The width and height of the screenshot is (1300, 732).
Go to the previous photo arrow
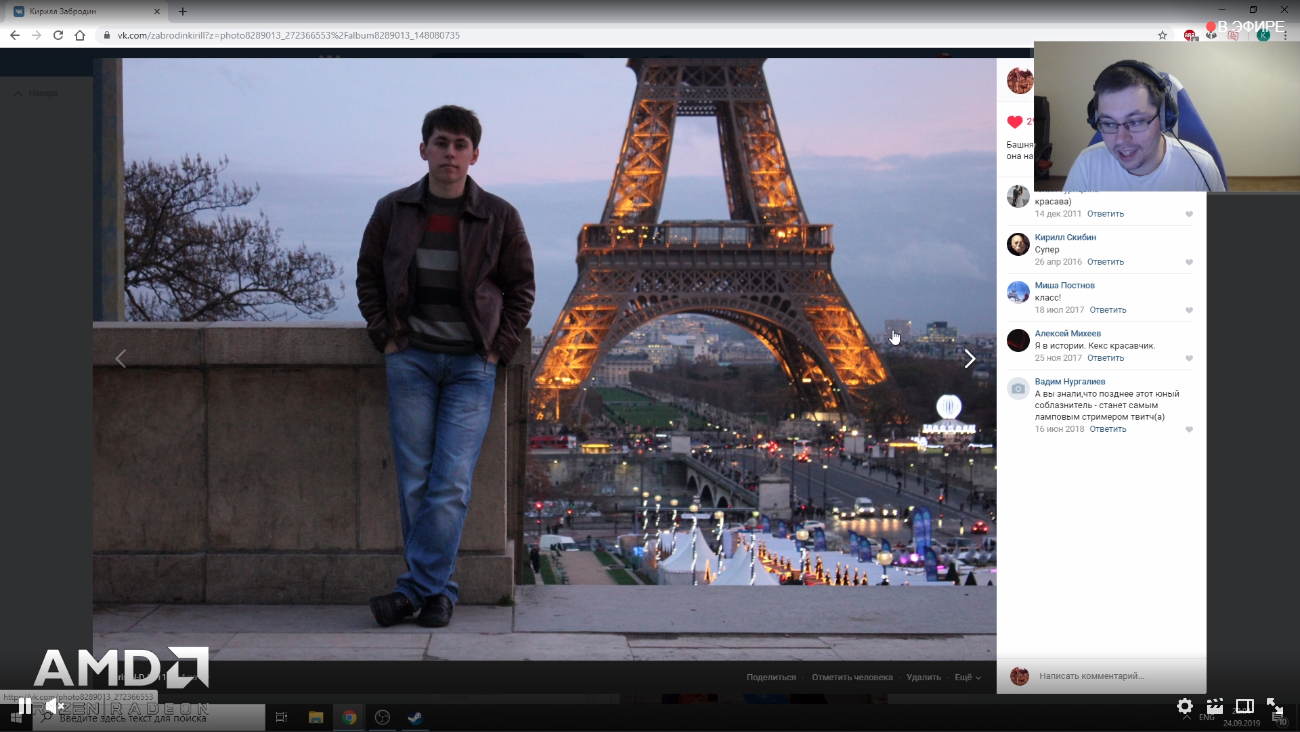click(120, 358)
